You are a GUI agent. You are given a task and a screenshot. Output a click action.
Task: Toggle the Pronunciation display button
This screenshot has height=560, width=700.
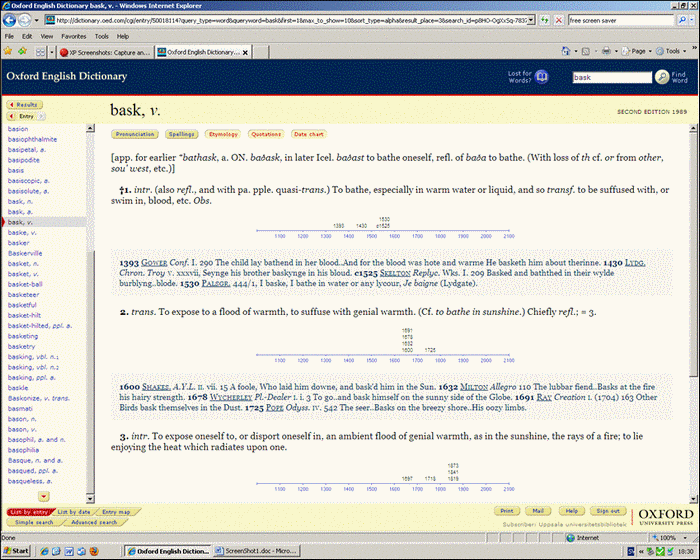tap(135, 133)
